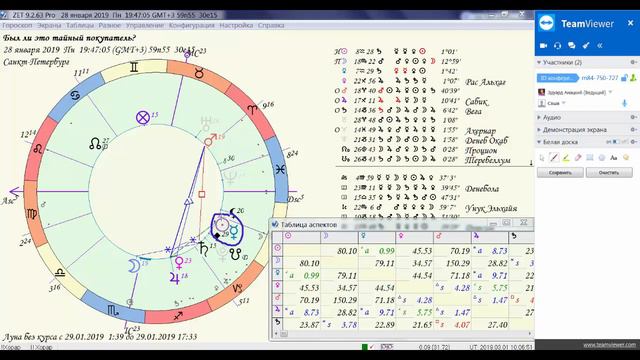
Task: Toggle the participant microphone icon
Action: (x=624, y=103)
